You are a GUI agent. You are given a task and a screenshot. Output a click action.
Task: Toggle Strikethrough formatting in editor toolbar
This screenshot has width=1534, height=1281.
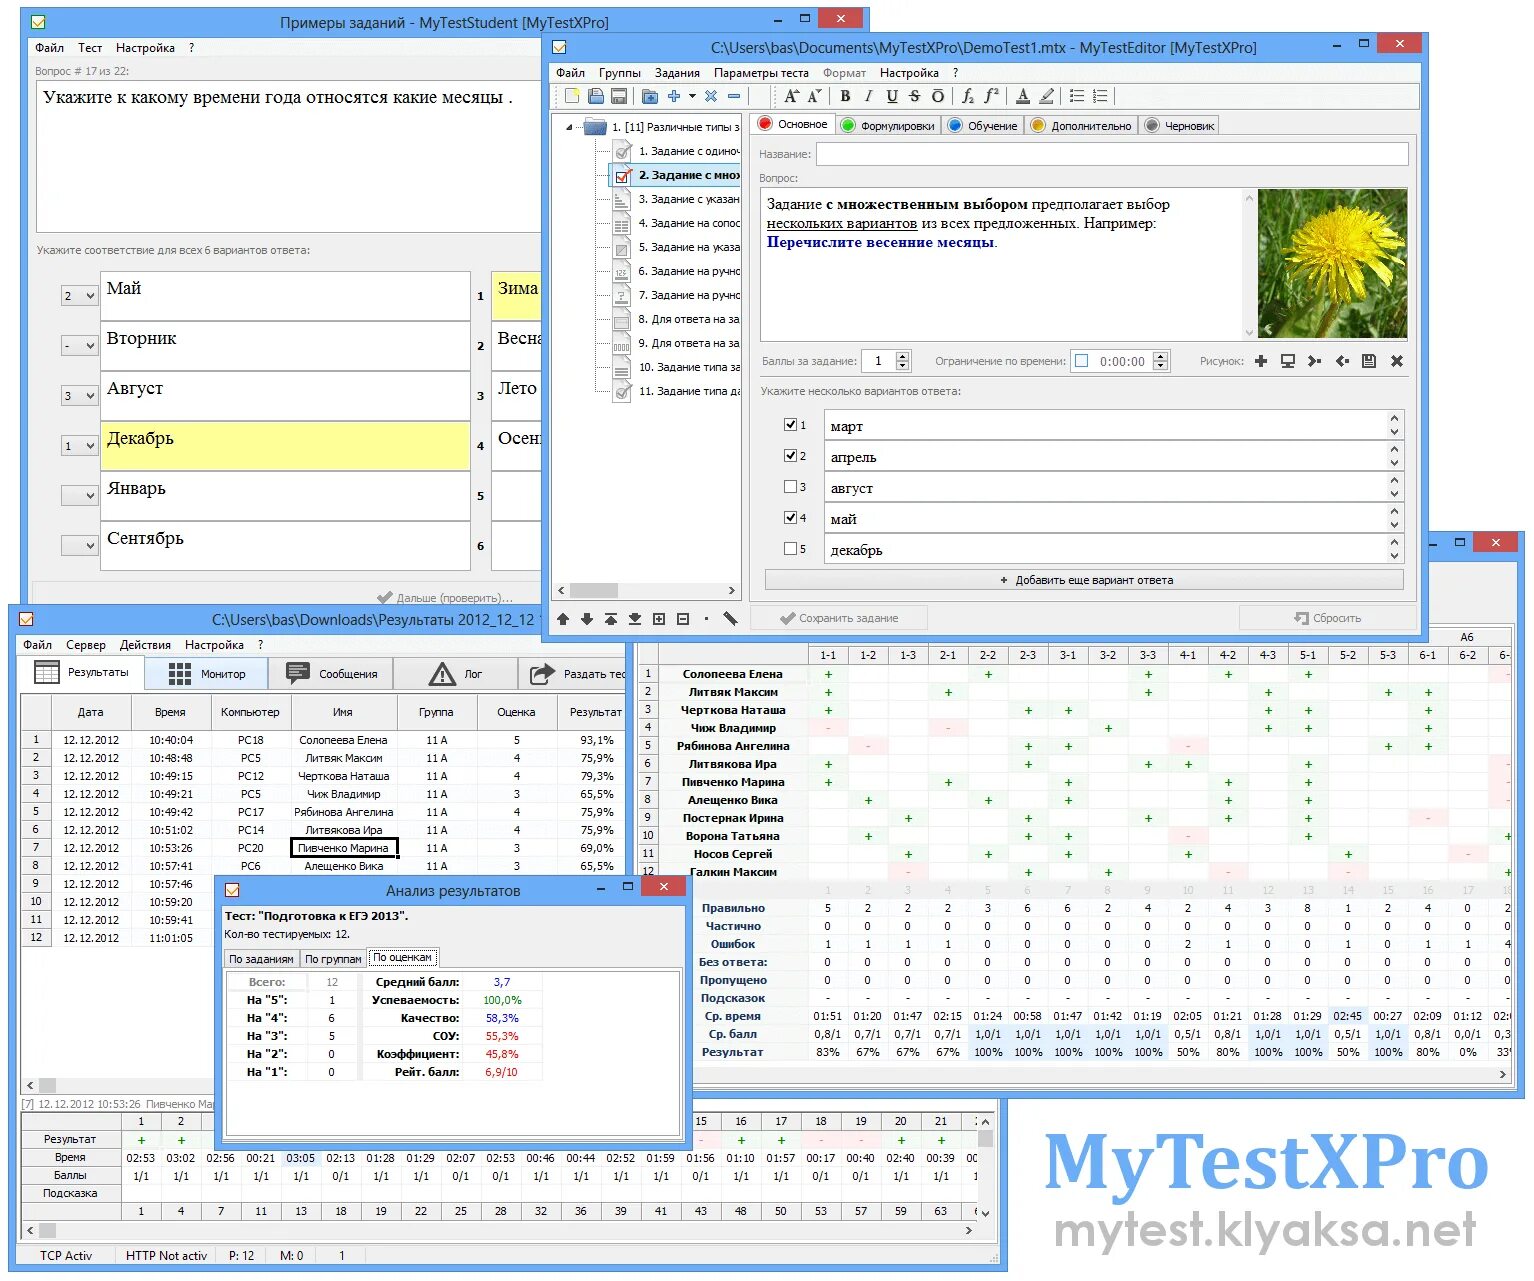(915, 96)
